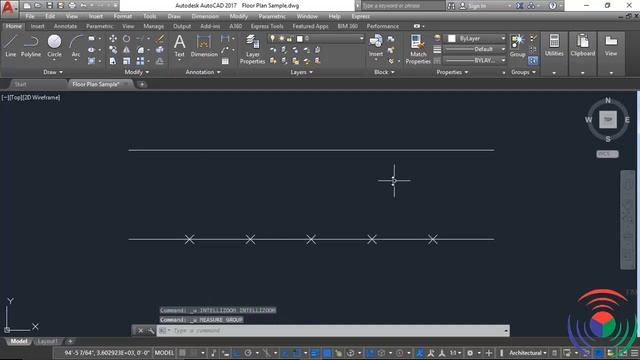Open the Dimension menu

pyautogui.click(x=205, y=16)
